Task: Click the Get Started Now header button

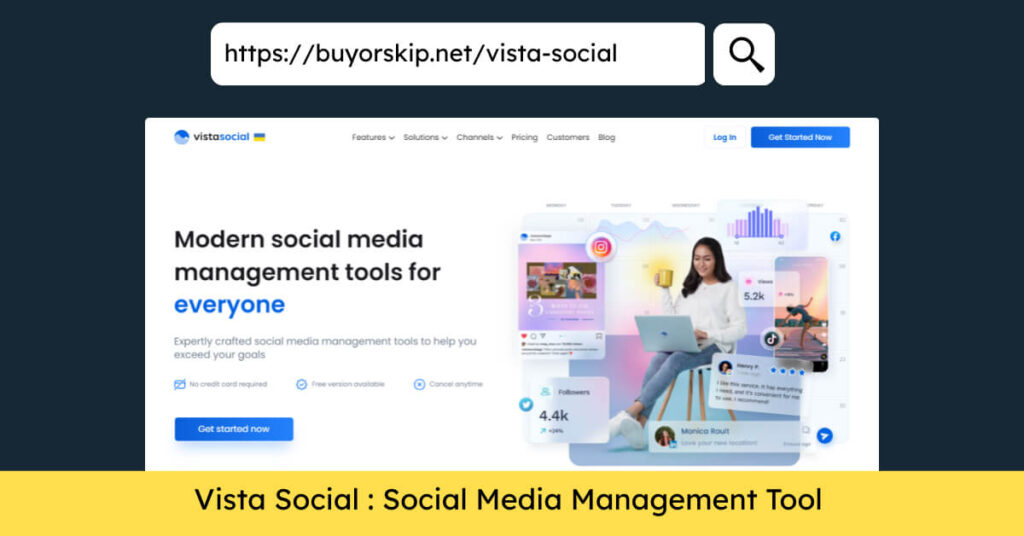Action: 800,138
